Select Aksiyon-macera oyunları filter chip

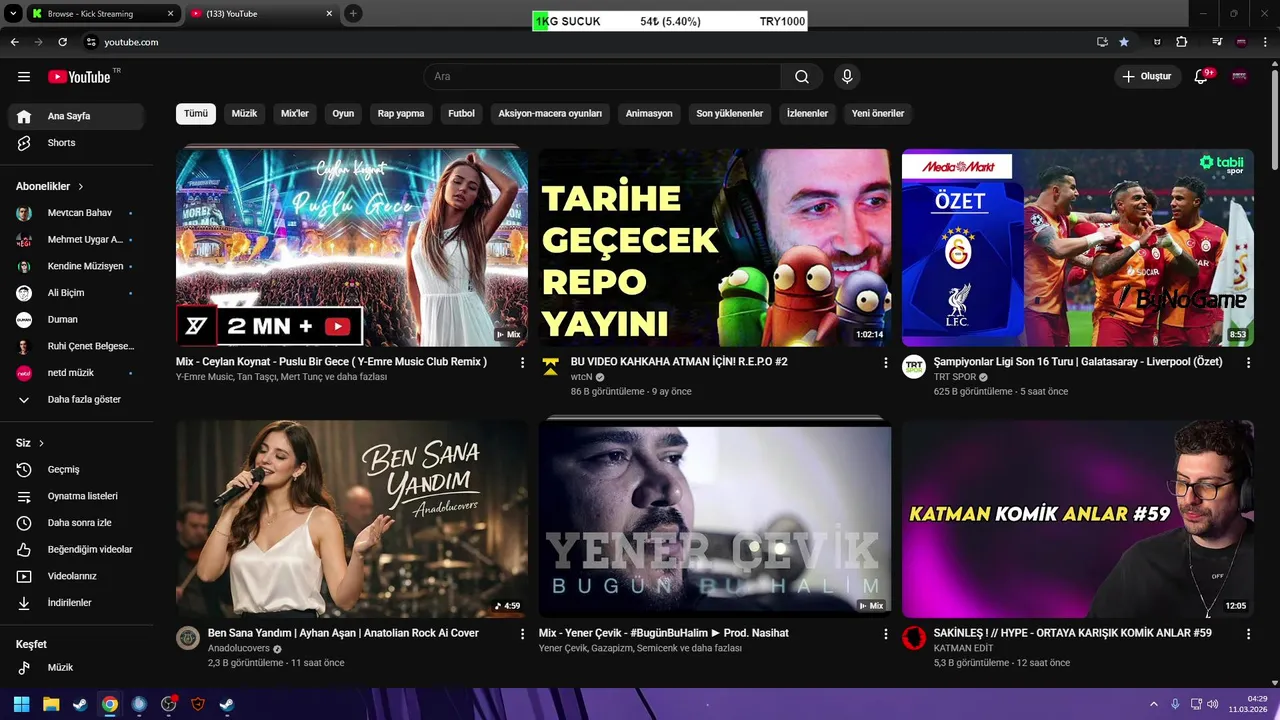pos(550,114)
